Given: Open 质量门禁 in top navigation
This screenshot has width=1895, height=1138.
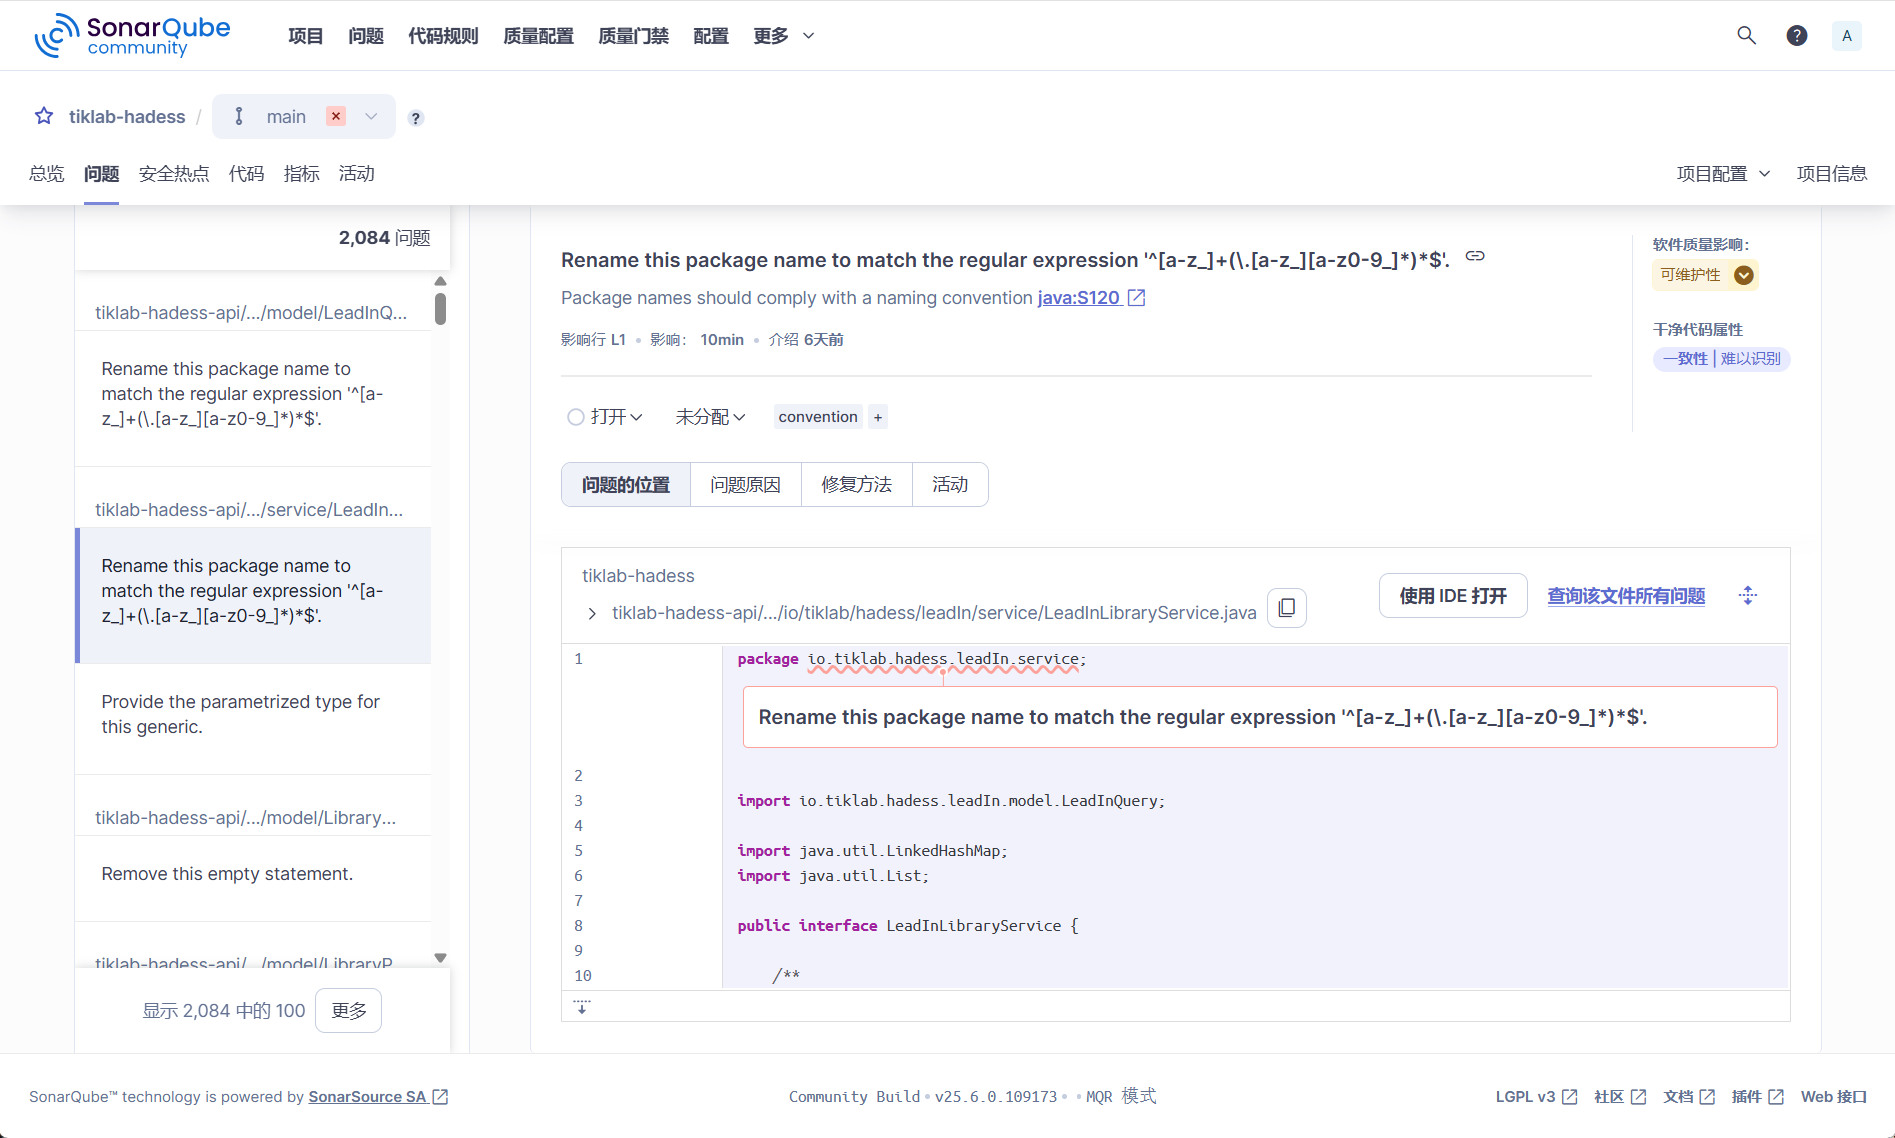Looking at the screenshot, I should tap(633, 36).
